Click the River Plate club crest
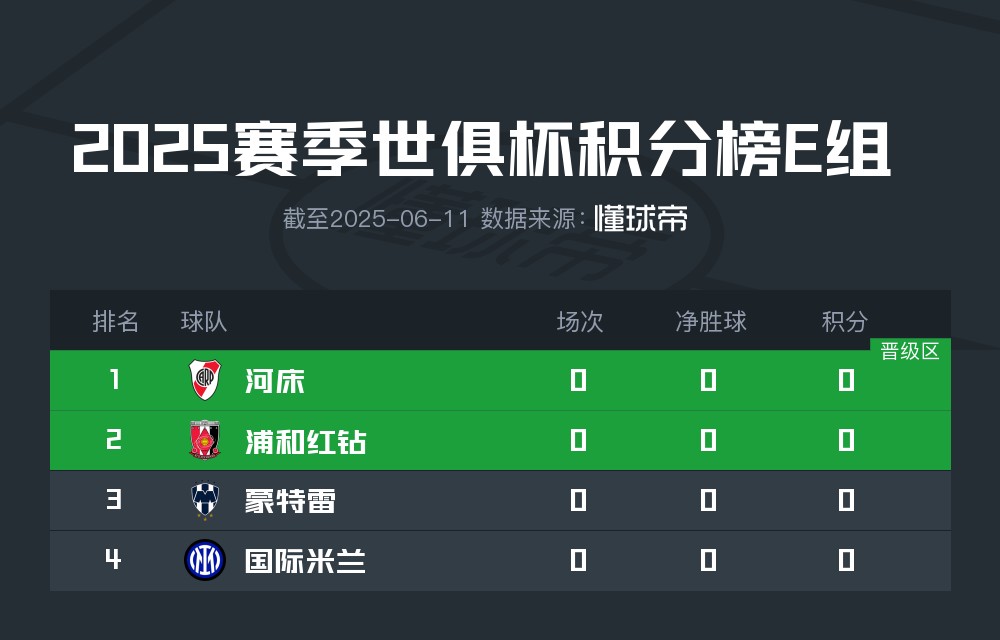This screenshot has width=1000, height=640. (205, 380)
